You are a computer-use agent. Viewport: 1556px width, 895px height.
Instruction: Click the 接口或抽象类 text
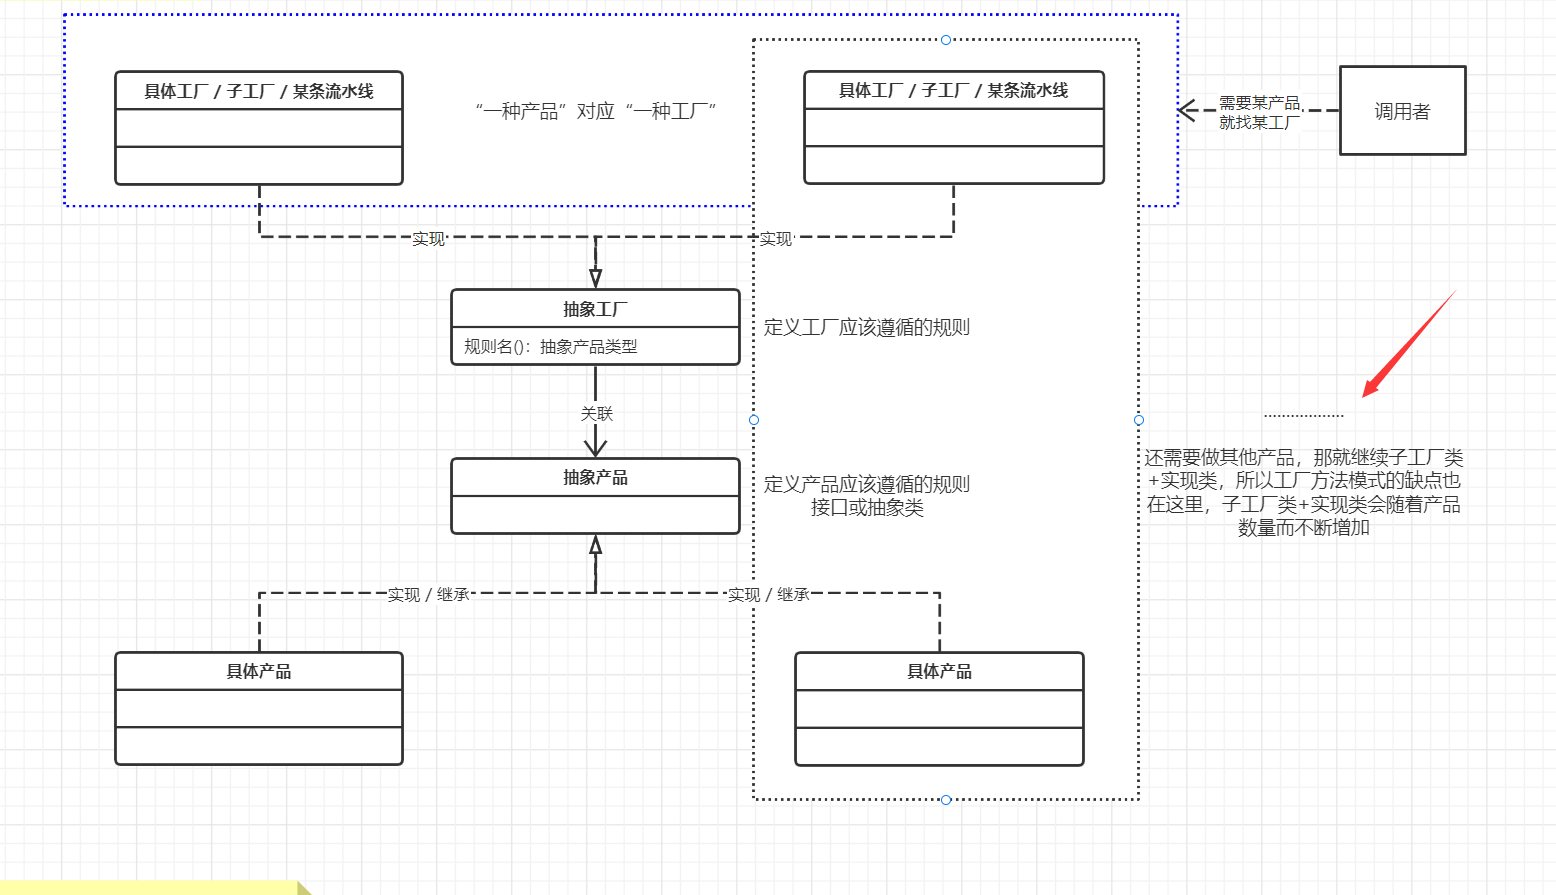pos(867,508)
